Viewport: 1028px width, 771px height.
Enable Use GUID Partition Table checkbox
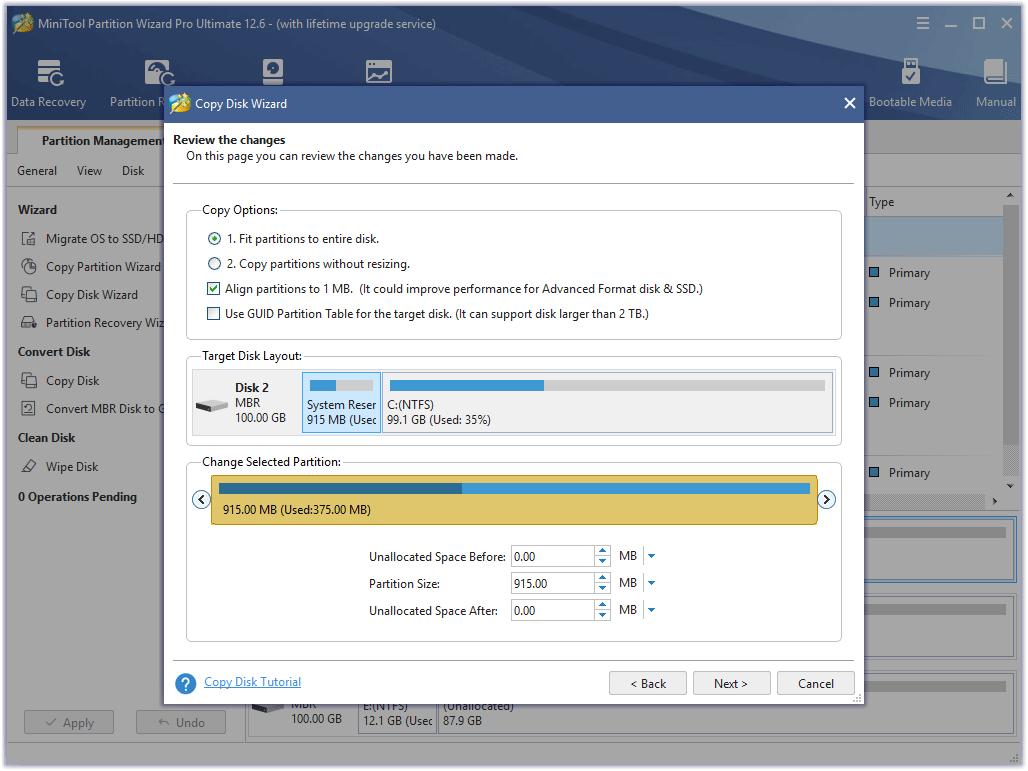(x=213, y=314)
